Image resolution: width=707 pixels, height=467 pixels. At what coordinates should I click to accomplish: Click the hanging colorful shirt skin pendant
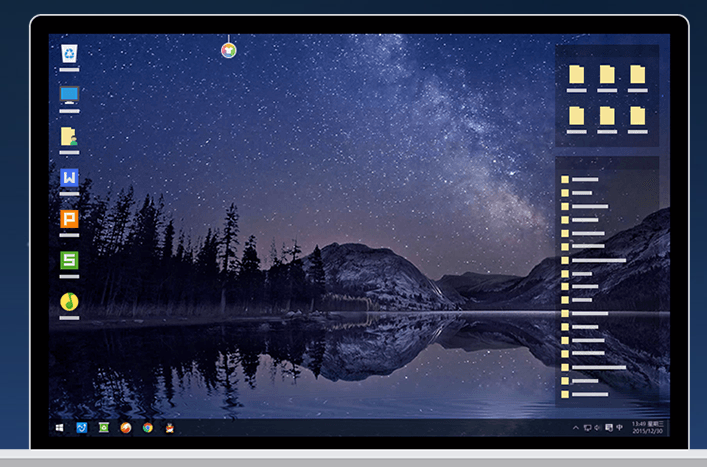(229, 50)
